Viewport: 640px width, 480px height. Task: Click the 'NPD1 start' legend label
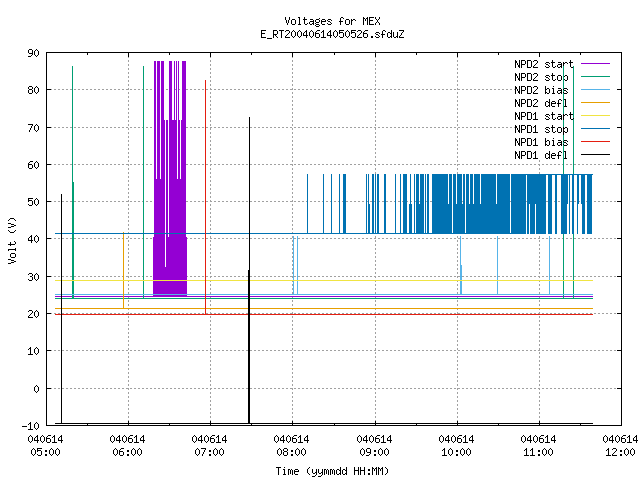pyautogui.click(x=544, y=116)
